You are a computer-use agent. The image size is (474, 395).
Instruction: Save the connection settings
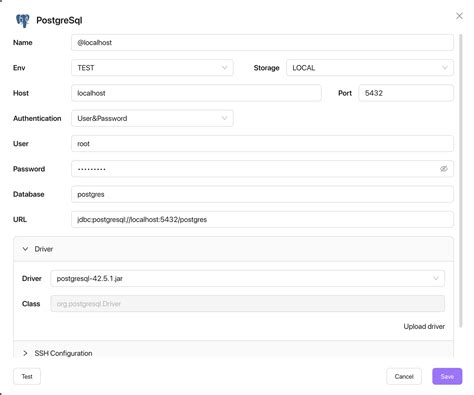[x=447, y=376]
